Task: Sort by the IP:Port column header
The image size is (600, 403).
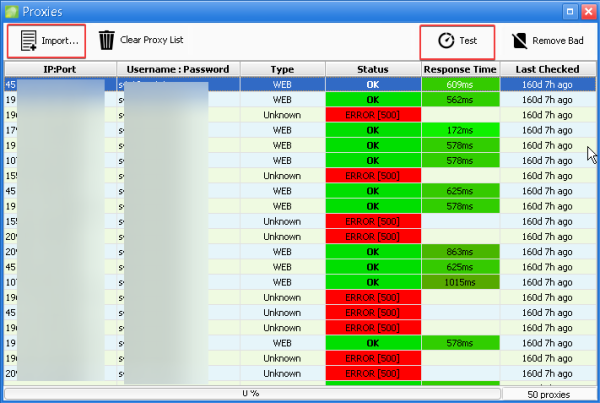Action: pos(60,69)
